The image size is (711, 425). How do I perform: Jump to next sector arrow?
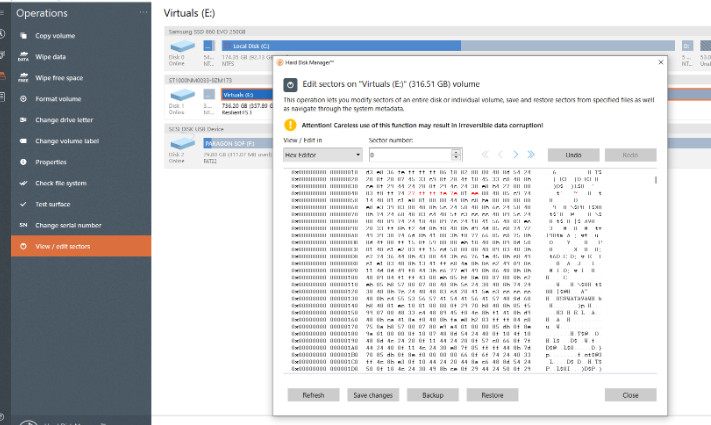click(x=515, y=155)
